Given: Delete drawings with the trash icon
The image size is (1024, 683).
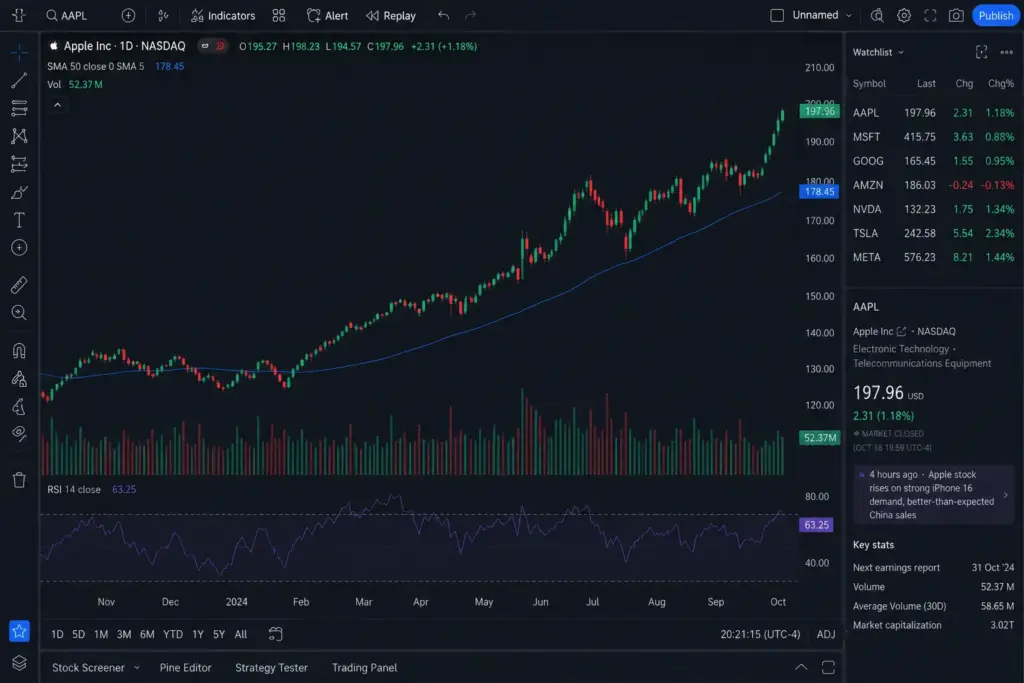Looking at the screenshot, I should pyautogui.click(x=19, y=480).
